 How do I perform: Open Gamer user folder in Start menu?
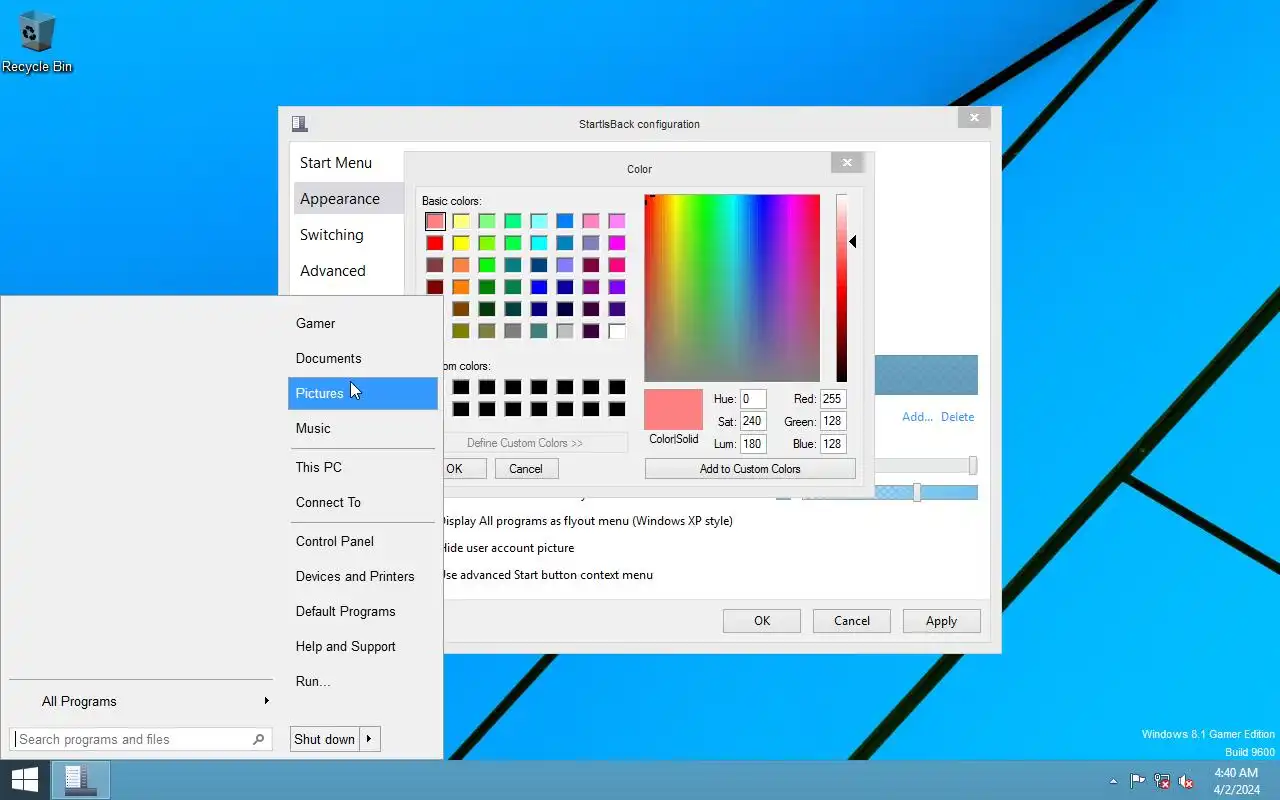coord(363,323)
